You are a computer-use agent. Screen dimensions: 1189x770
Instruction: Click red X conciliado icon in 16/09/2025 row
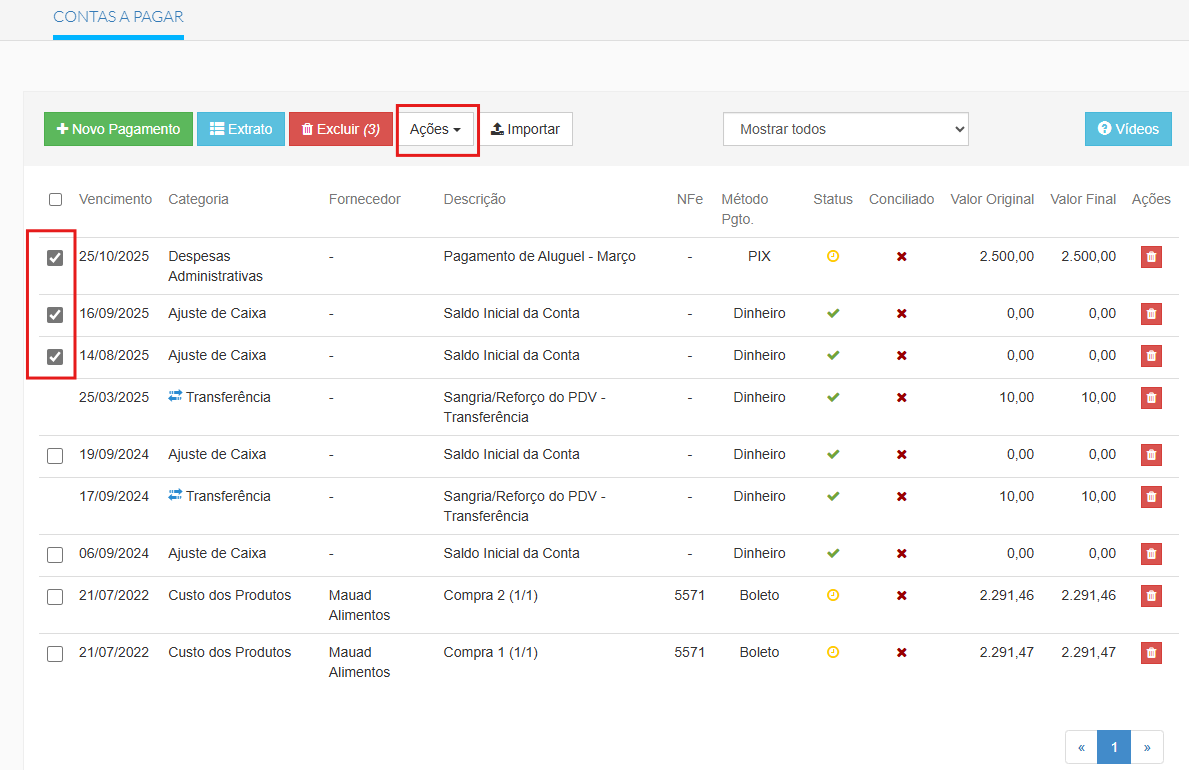[901, 314]
